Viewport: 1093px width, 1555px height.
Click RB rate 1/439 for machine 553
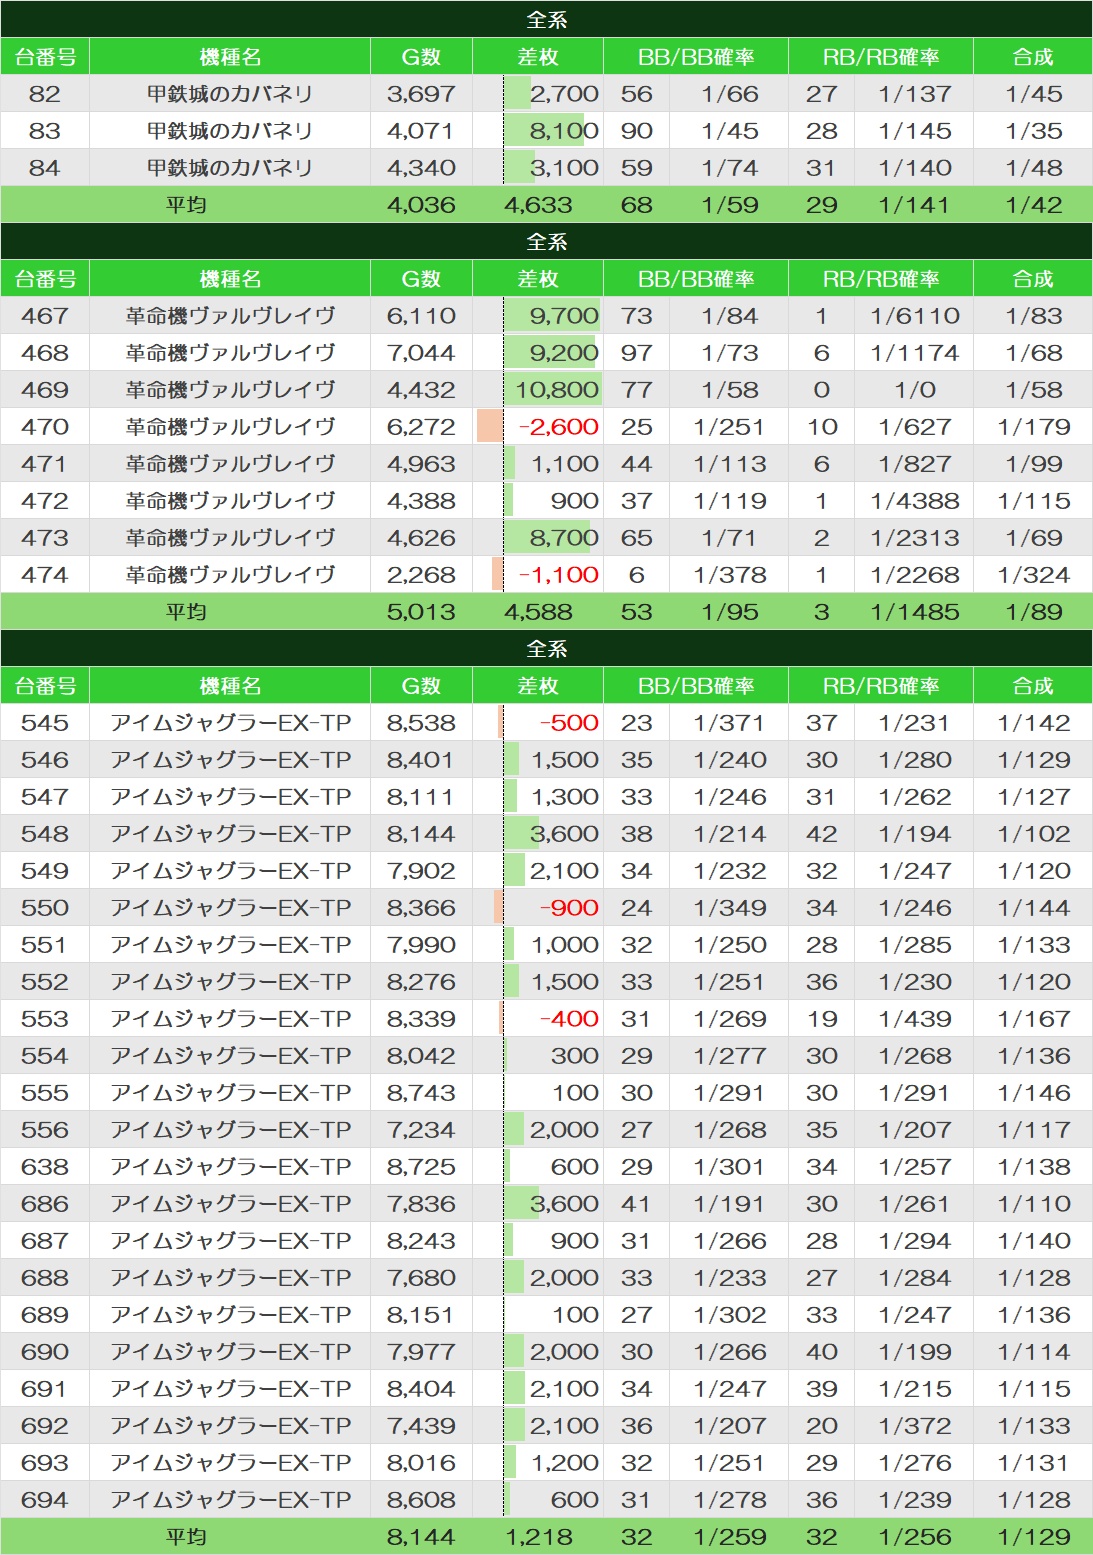click(915, 1019)
